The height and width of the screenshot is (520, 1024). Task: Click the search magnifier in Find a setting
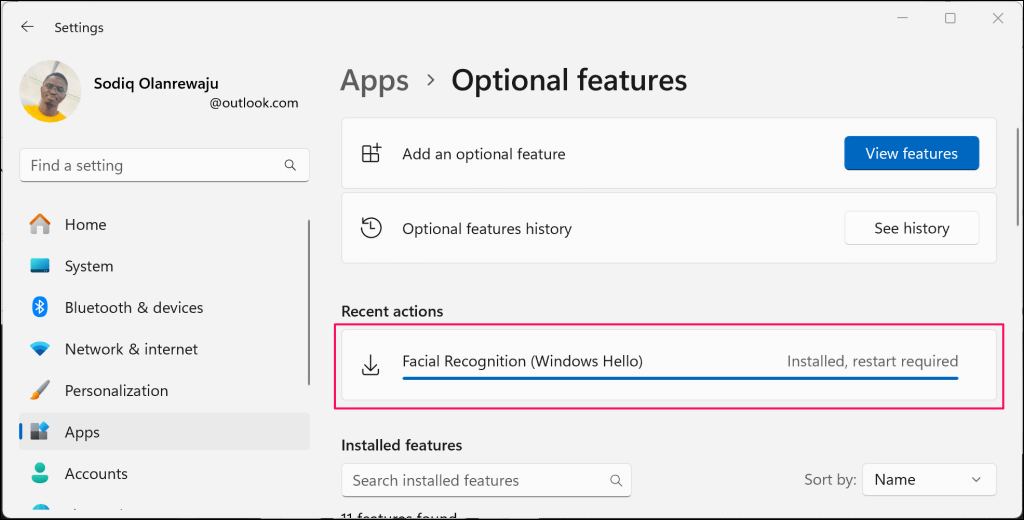pos(290,166)
